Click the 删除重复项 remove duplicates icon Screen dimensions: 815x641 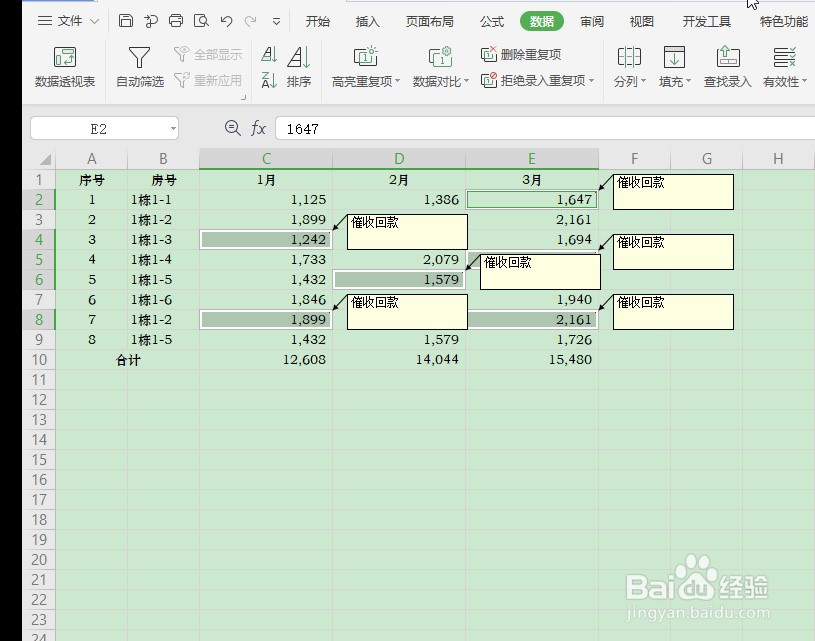pos(522,54)
